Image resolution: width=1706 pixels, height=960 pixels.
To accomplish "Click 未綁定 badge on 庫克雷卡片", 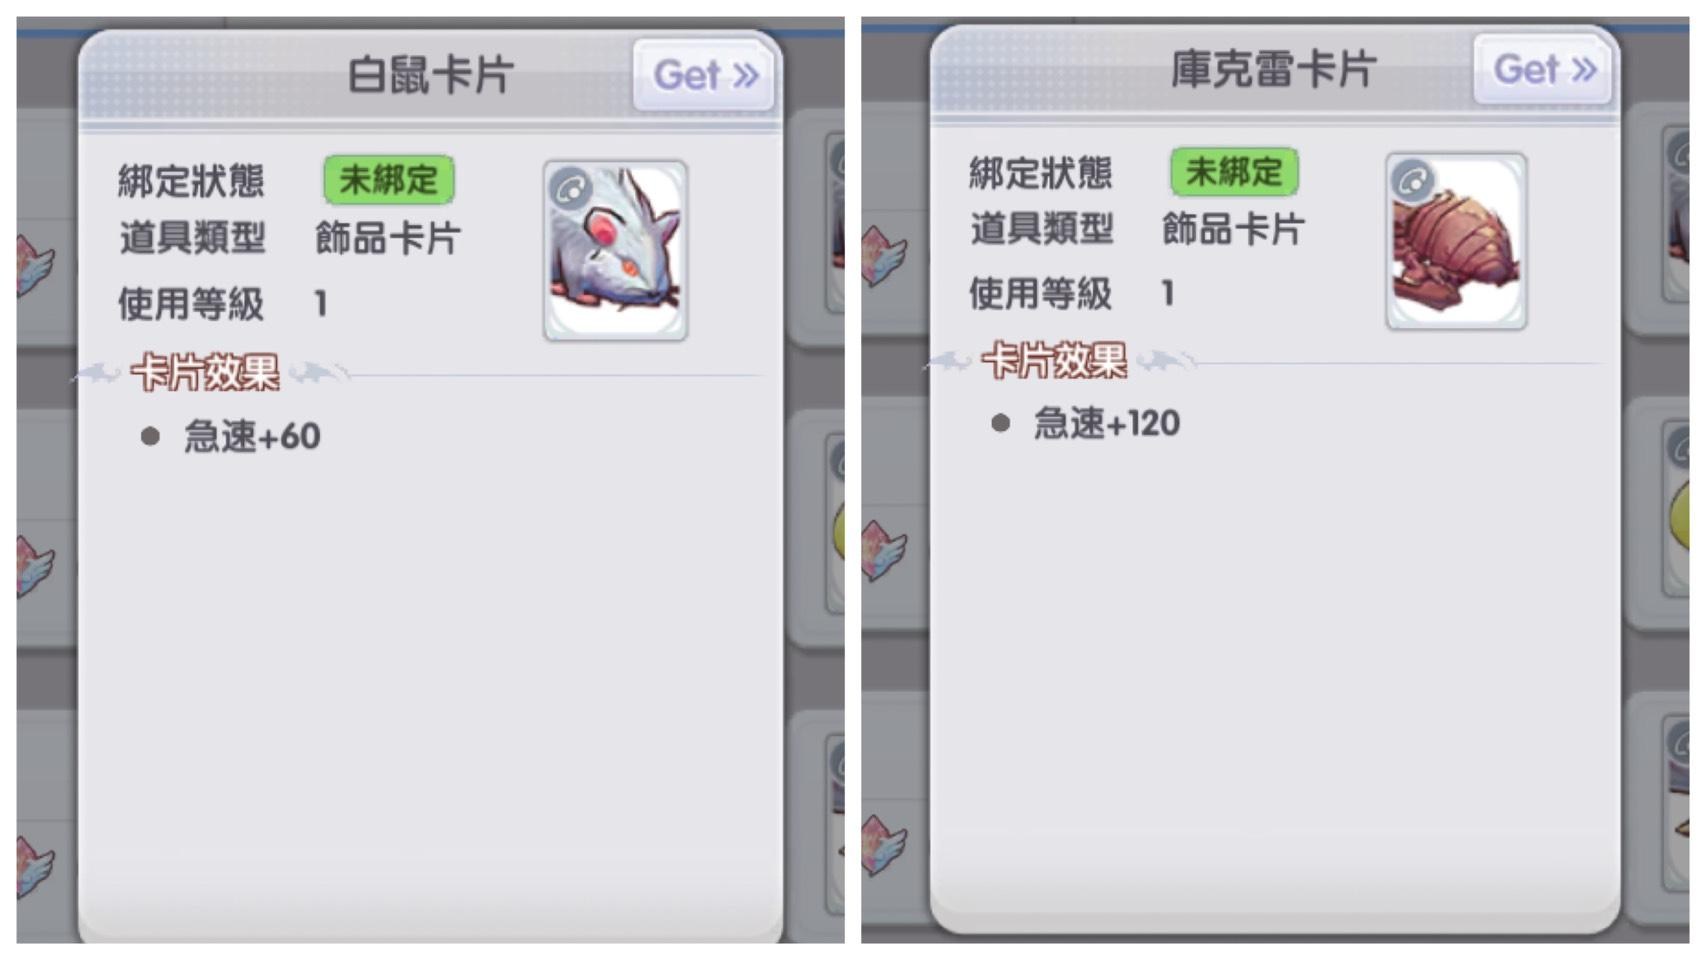I will tap(1234, 172).
